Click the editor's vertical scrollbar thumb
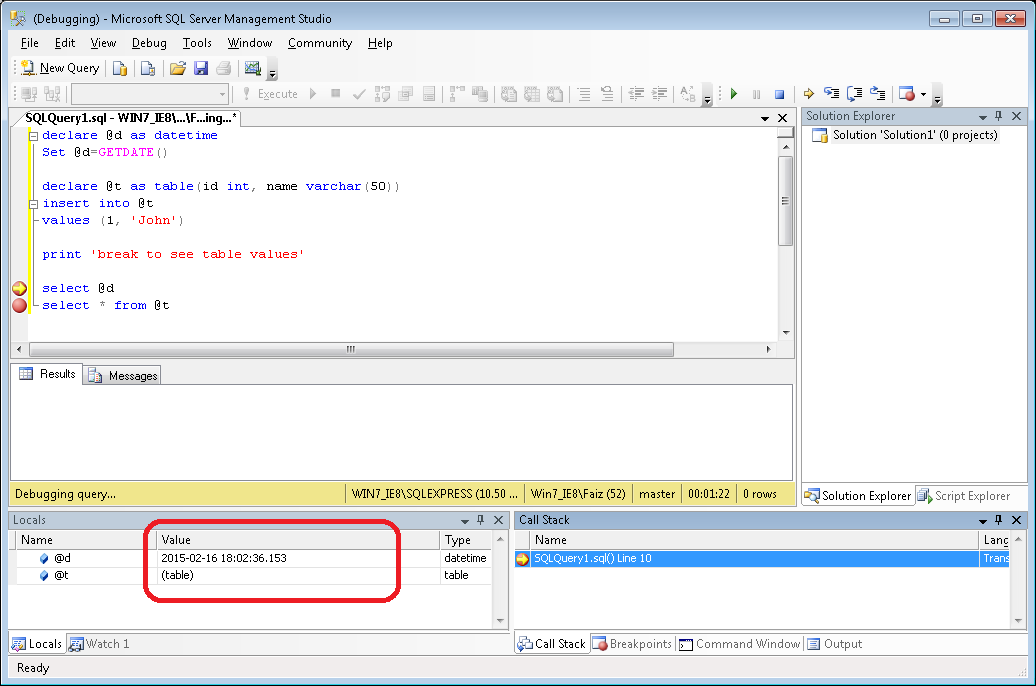 pyautogui.click(x=786, y=201)
